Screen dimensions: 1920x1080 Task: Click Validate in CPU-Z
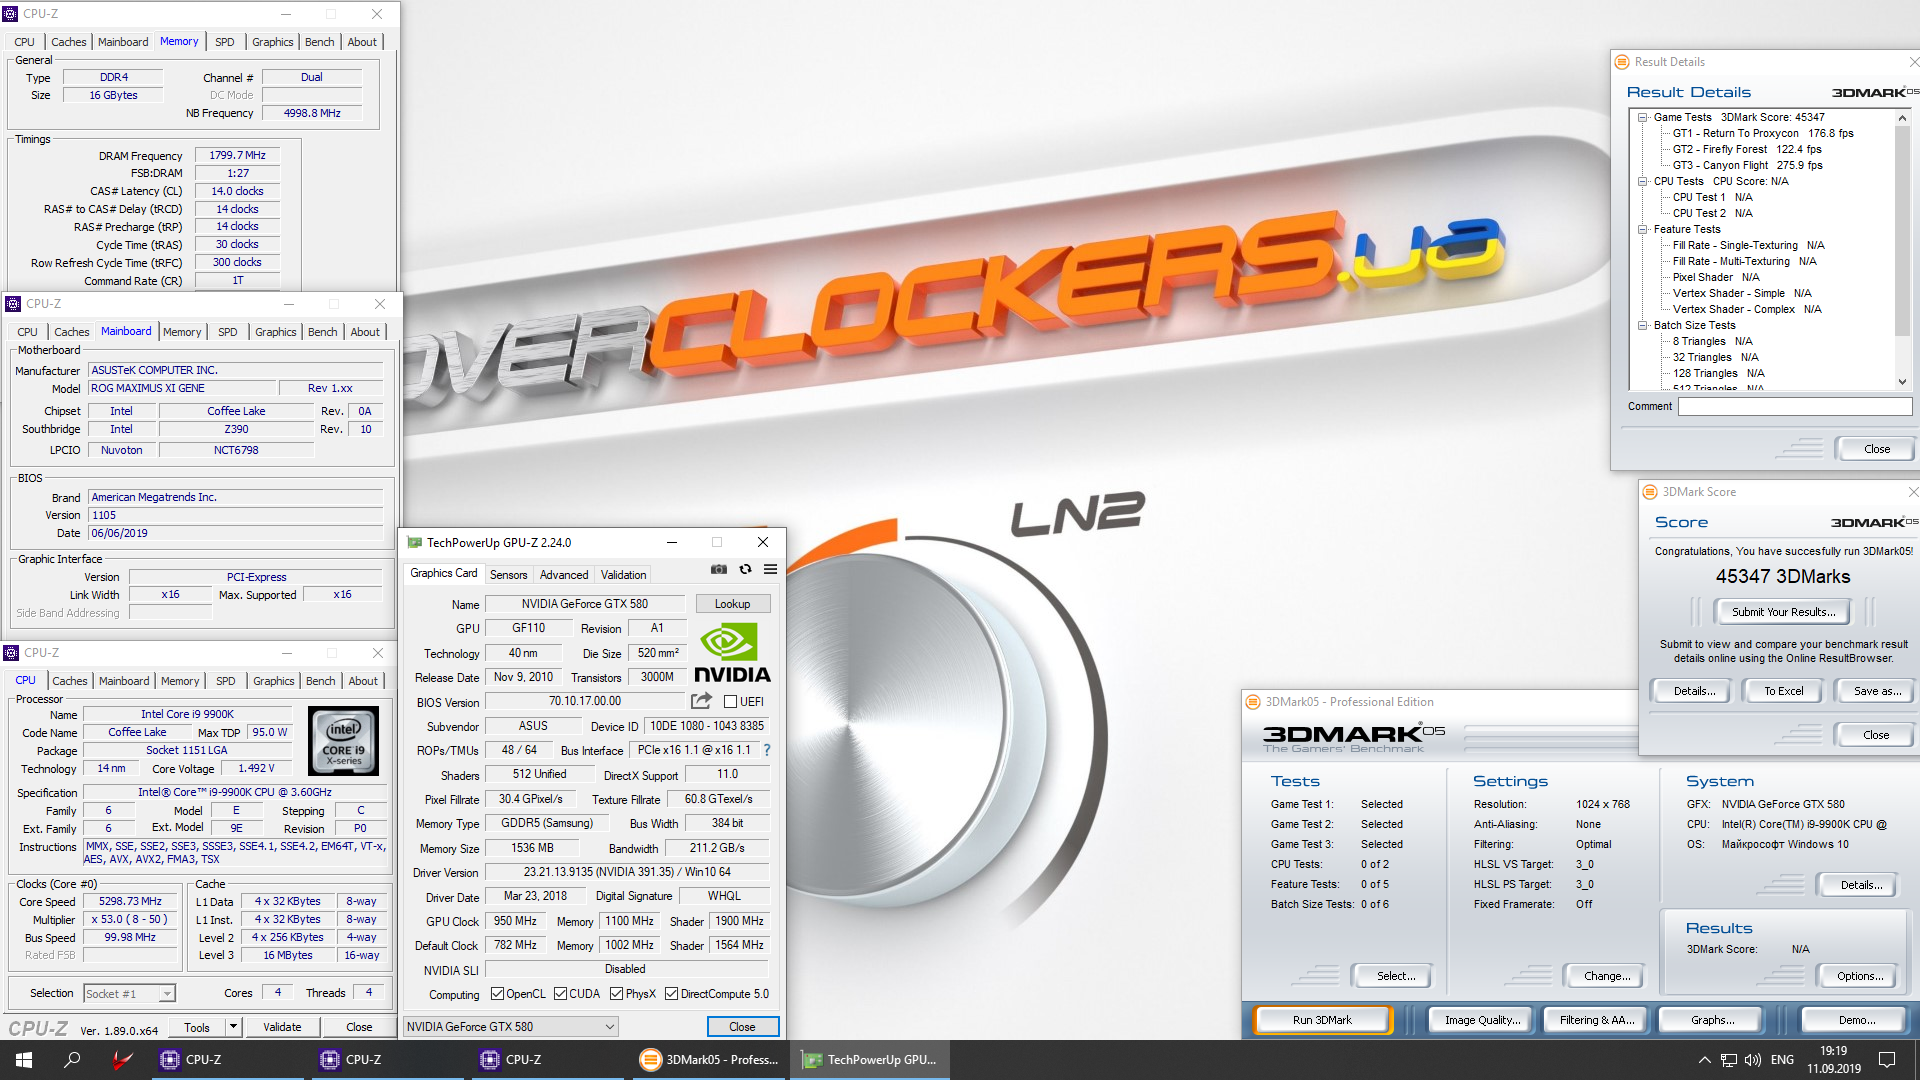tap(282, 1027)
